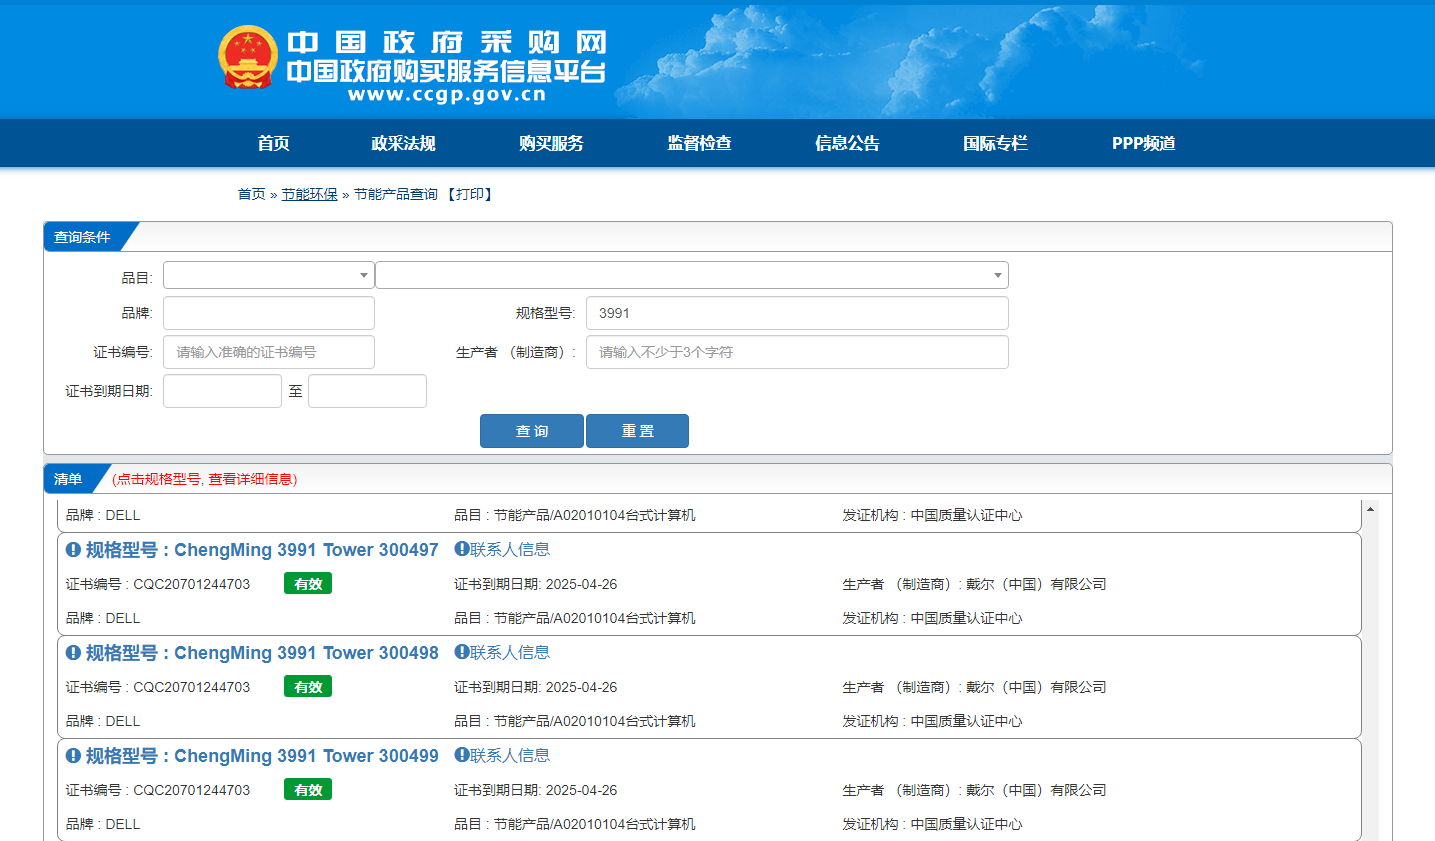Click the 查询条件 panel header tab
Screen dimensions: 1435x841
click(x=83, y=237)
